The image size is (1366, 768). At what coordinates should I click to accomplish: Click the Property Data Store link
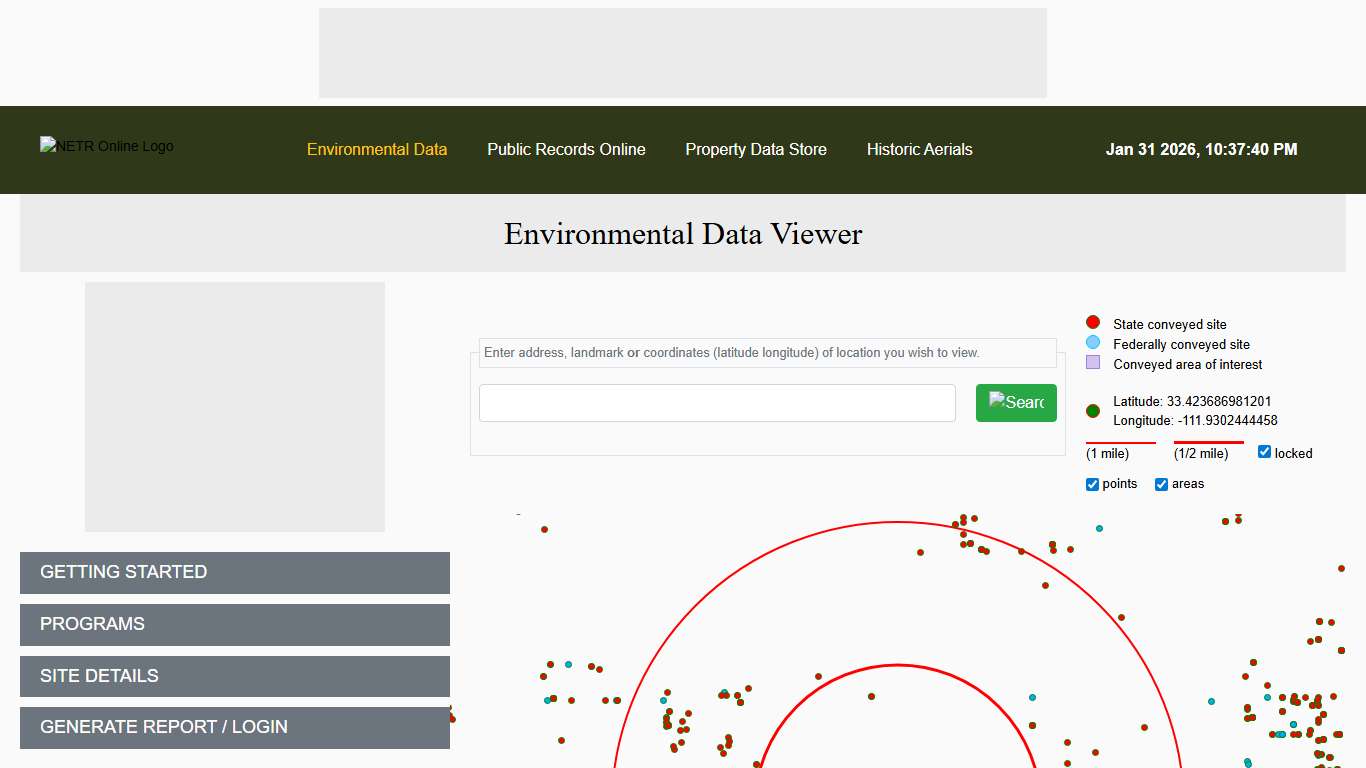point(756,149)
